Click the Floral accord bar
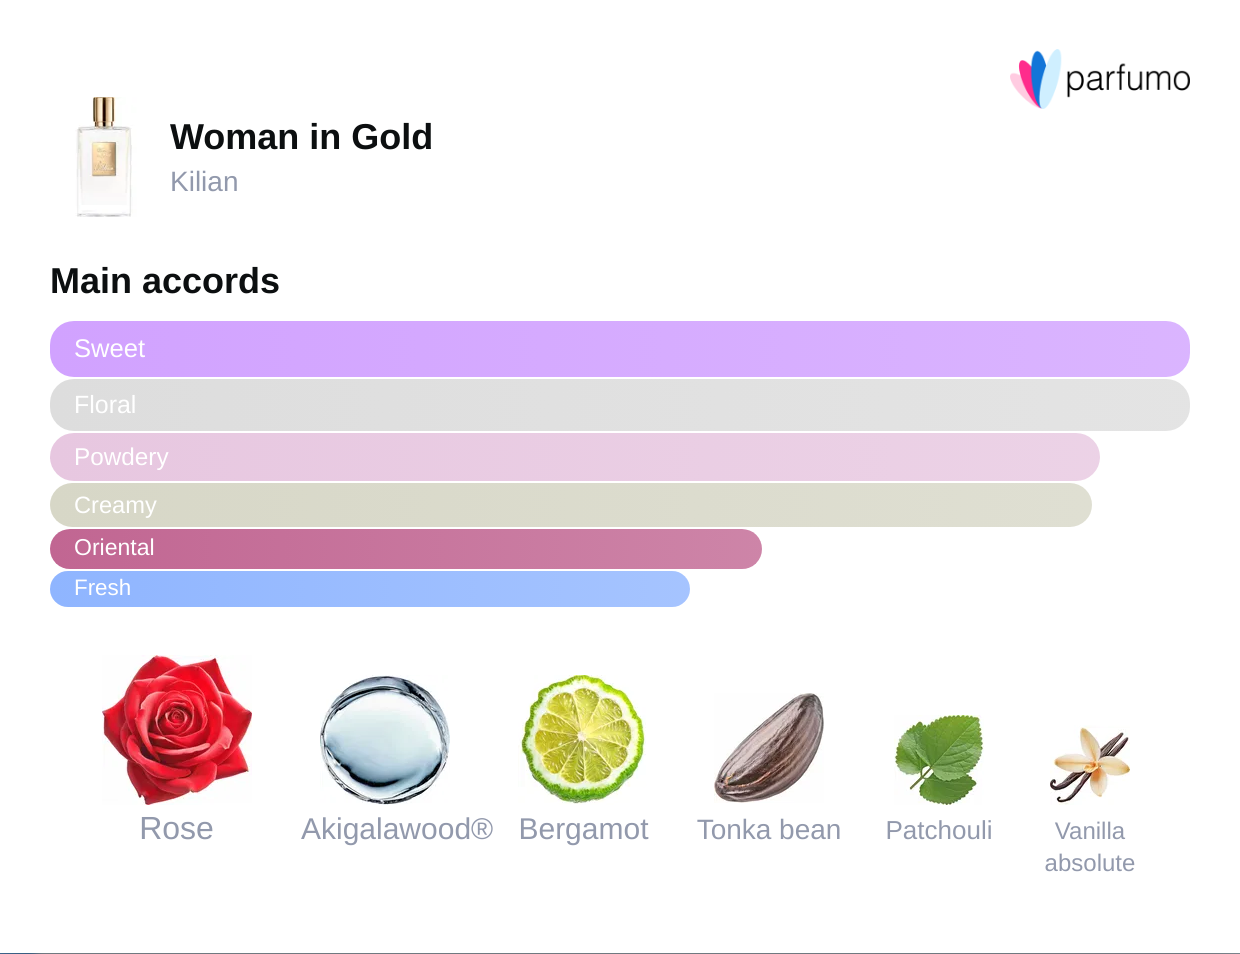 pyautogui.click(x=620, y=405)
